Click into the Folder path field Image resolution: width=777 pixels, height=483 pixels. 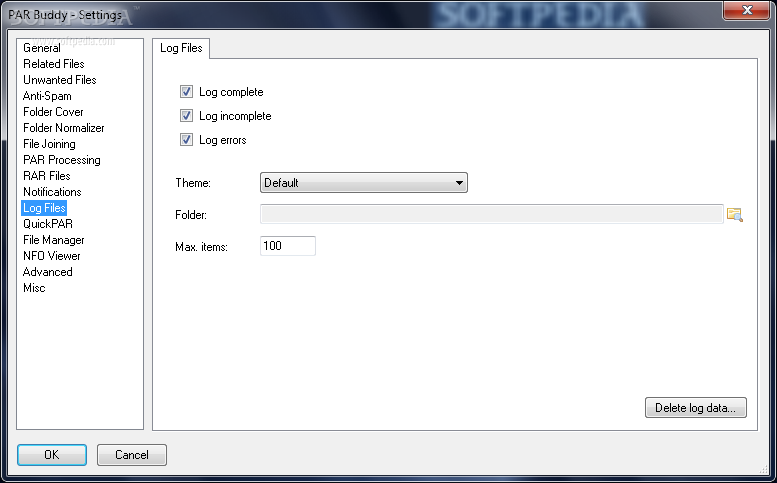pyautogui.click(x=492, y=214)
